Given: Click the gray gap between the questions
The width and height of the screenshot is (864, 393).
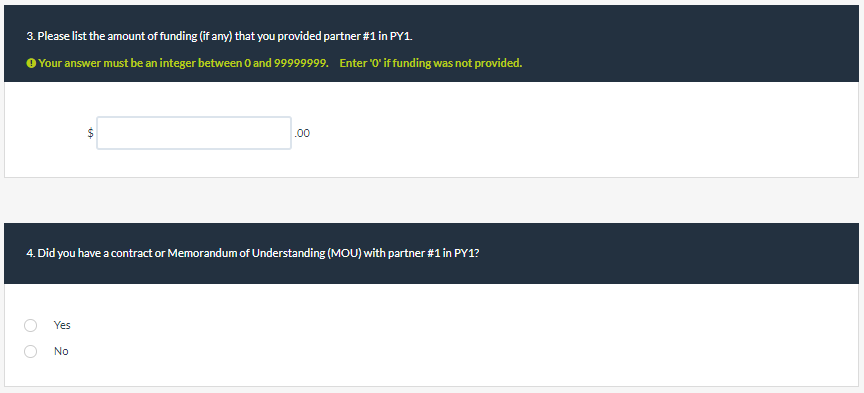Looking at the screenshot, I should click(431, 200).
